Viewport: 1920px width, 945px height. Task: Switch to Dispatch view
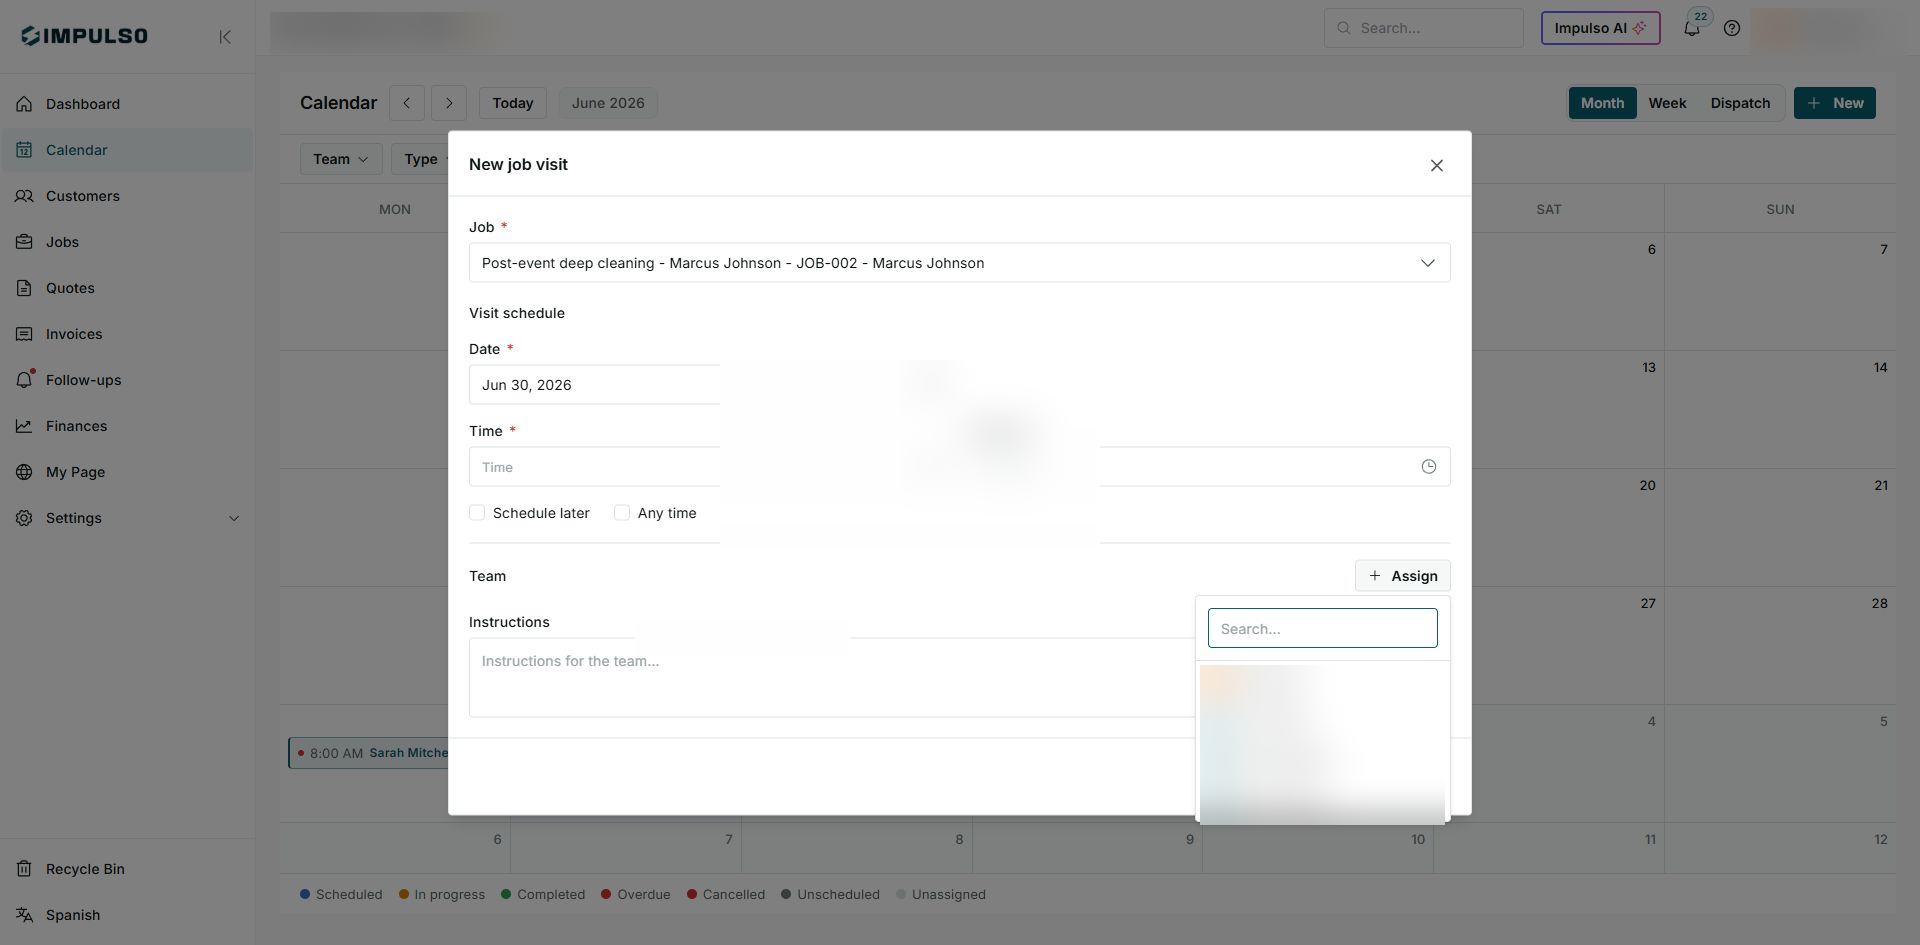point(1740,103)
